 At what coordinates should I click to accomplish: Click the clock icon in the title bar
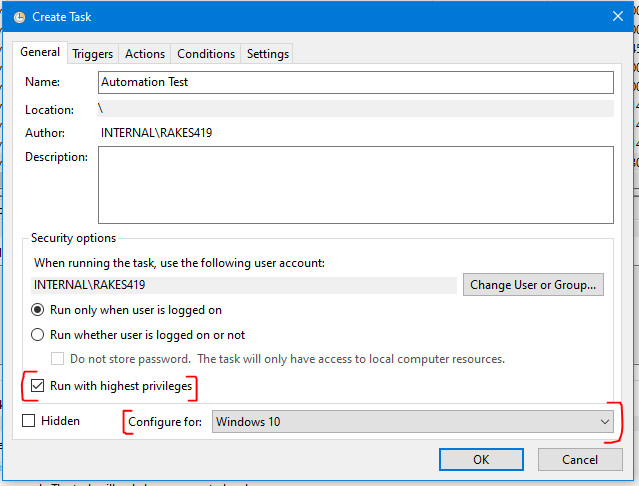pyautogui.click(x=19, y=17)
